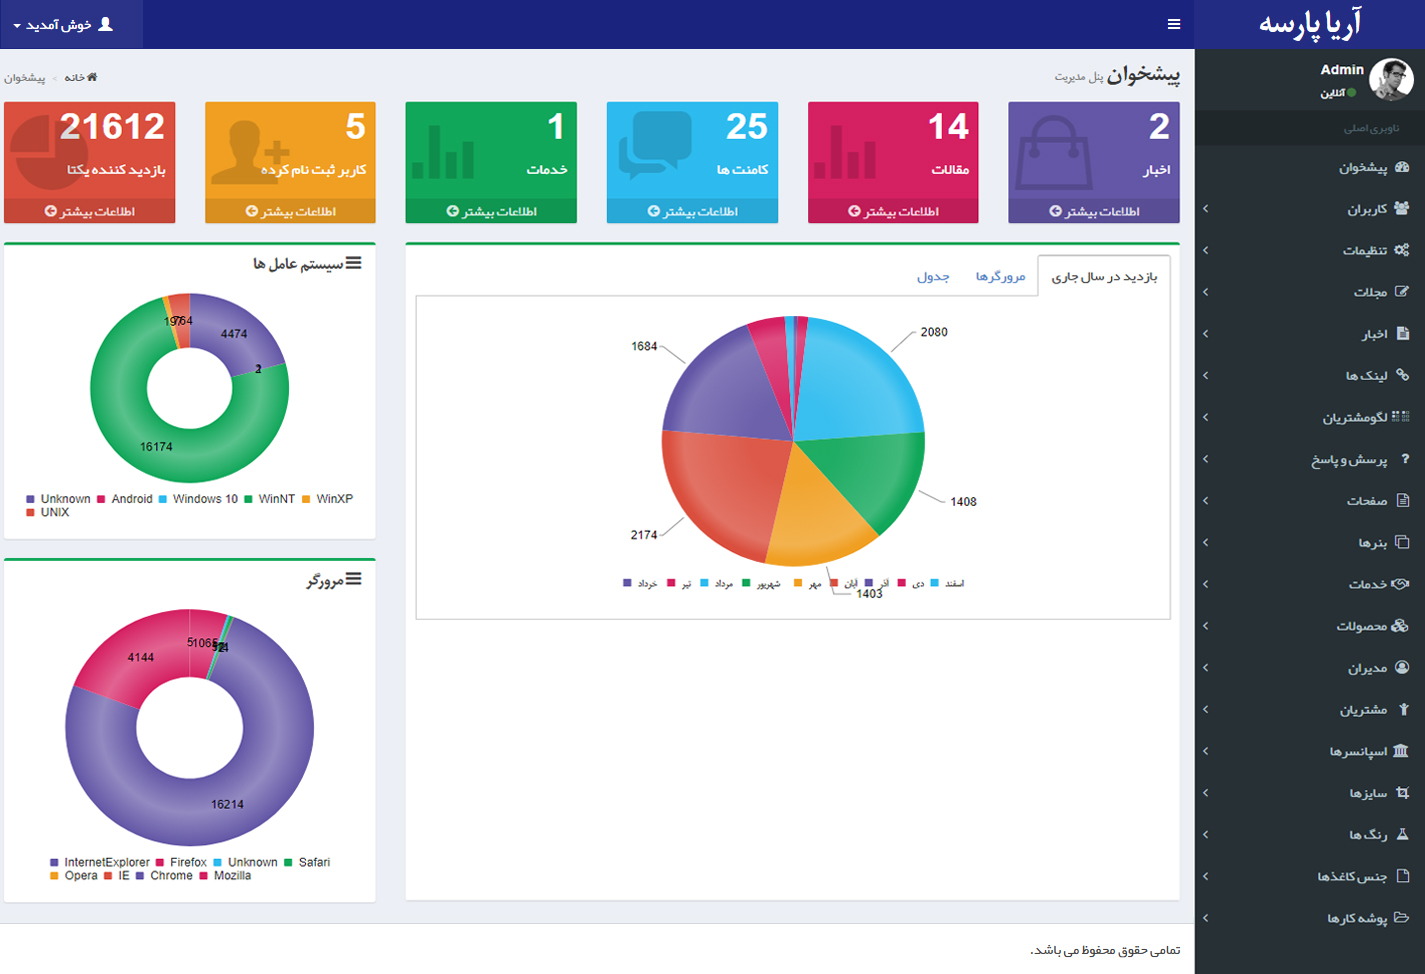The image size is (1425, 974).
Task: Expand the اخبار (News) sidebar chevron
Action: tap(1206, 334)
